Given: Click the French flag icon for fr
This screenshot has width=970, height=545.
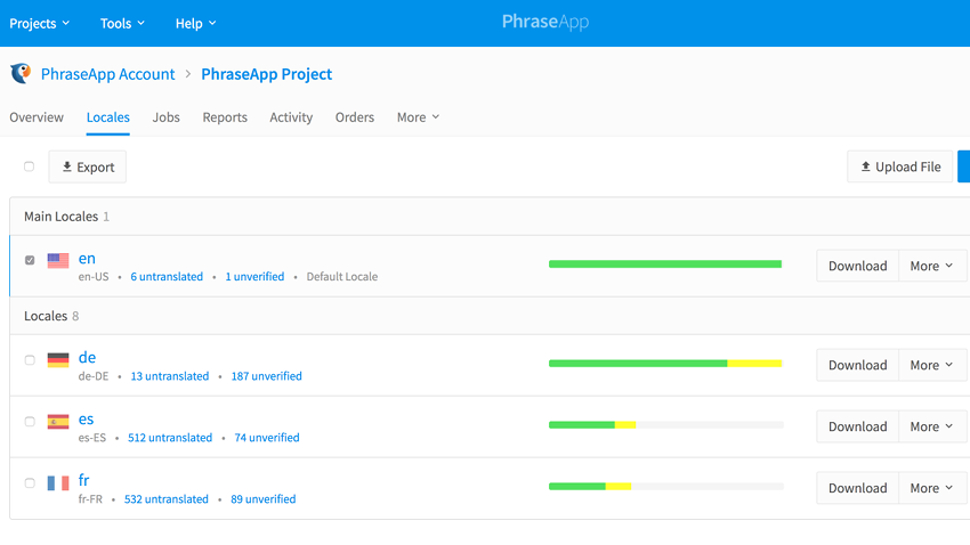Looking at the screenshot, I should click(58, 483).
